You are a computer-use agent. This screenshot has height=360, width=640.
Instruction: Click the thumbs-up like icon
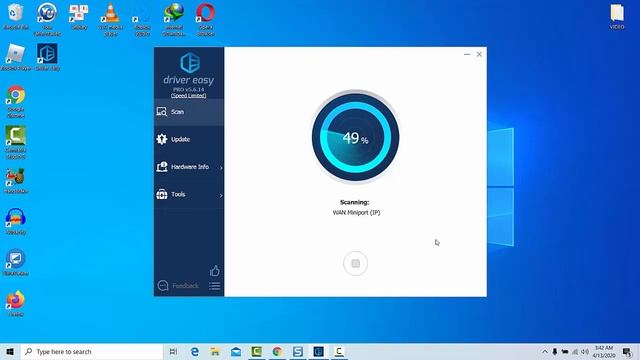[x=215, y=271]
